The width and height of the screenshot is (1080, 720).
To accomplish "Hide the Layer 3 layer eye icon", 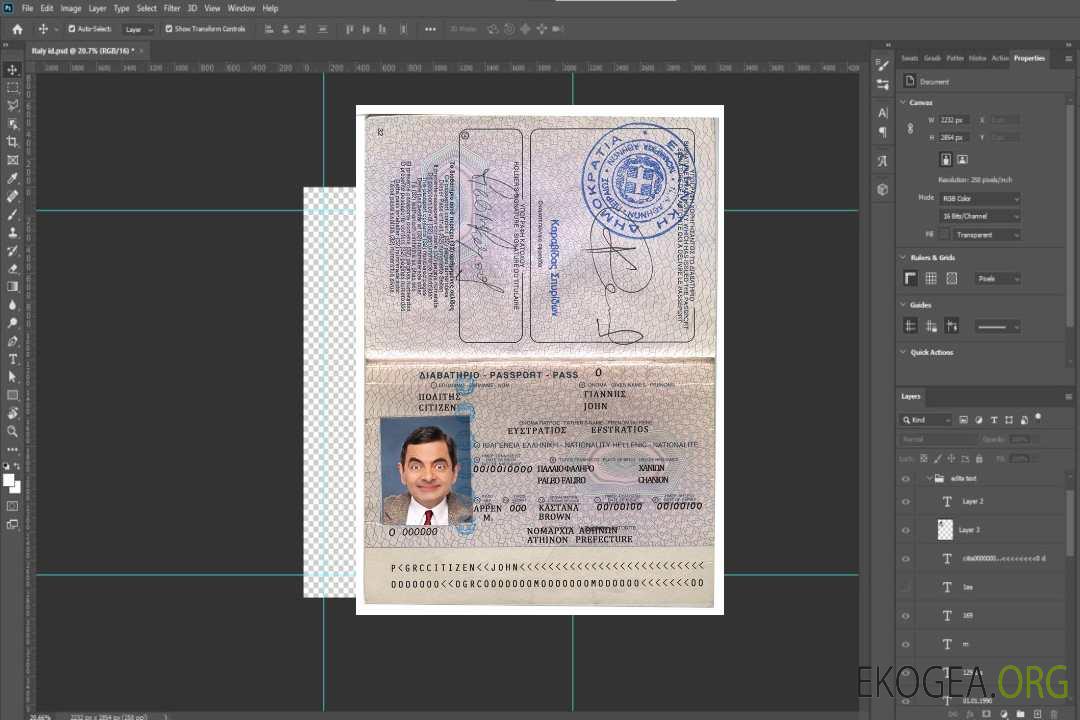I will point(906,530).
